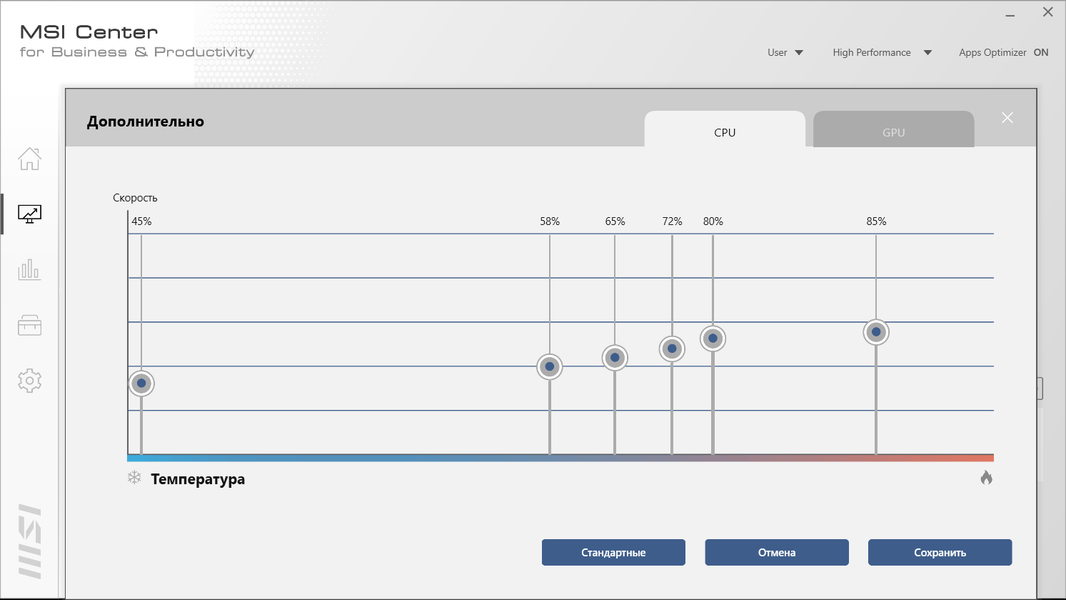This screenshot has height=600, width=1066.
Task: Select the 45% fan speed handle
Action: click(141, 383)
